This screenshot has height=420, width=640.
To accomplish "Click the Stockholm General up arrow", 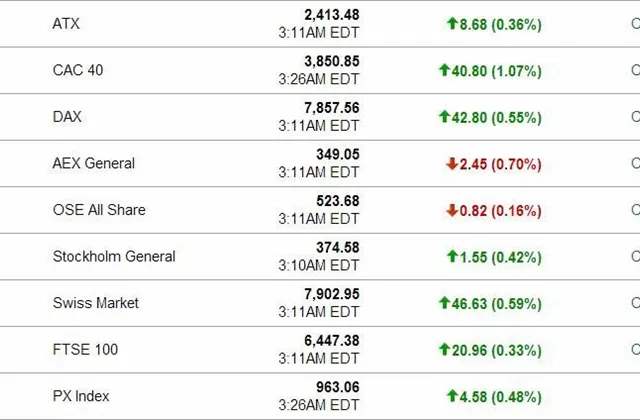I will pos(453,256).
